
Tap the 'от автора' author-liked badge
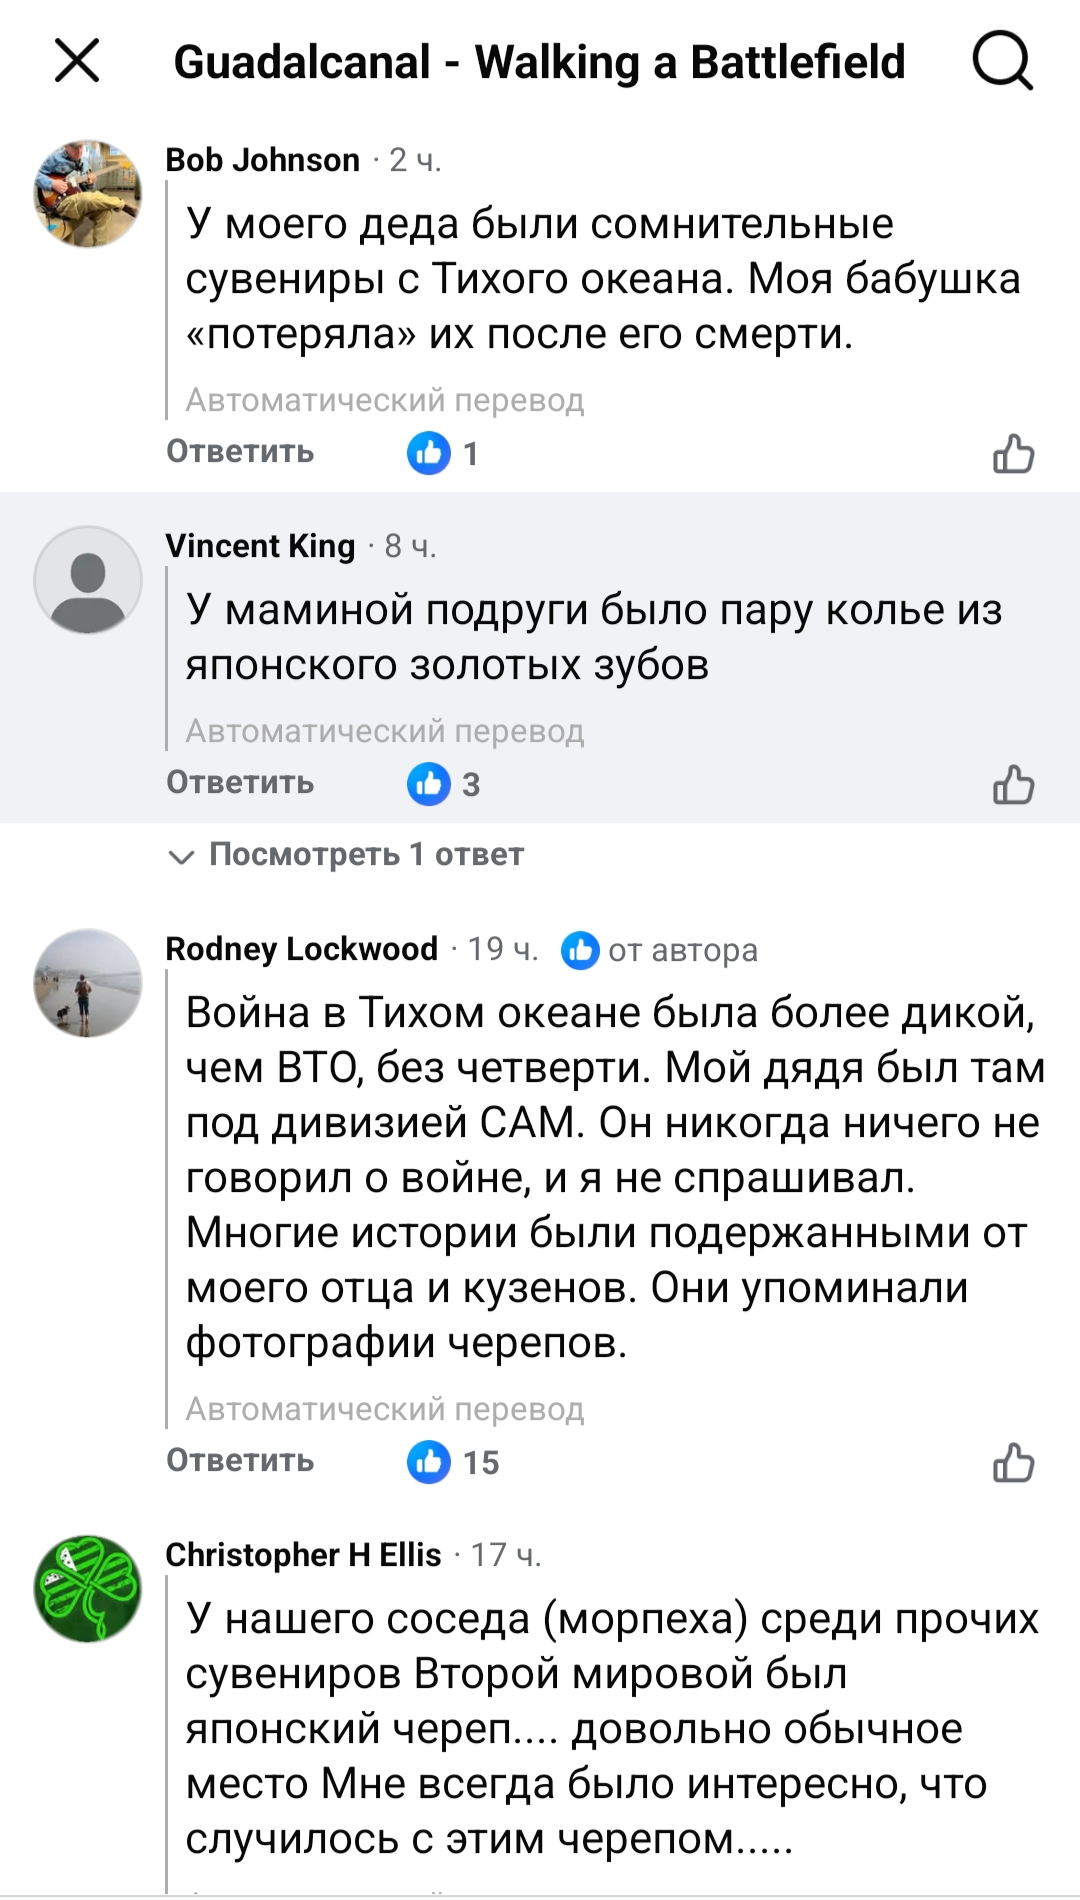tap(660, 950)
